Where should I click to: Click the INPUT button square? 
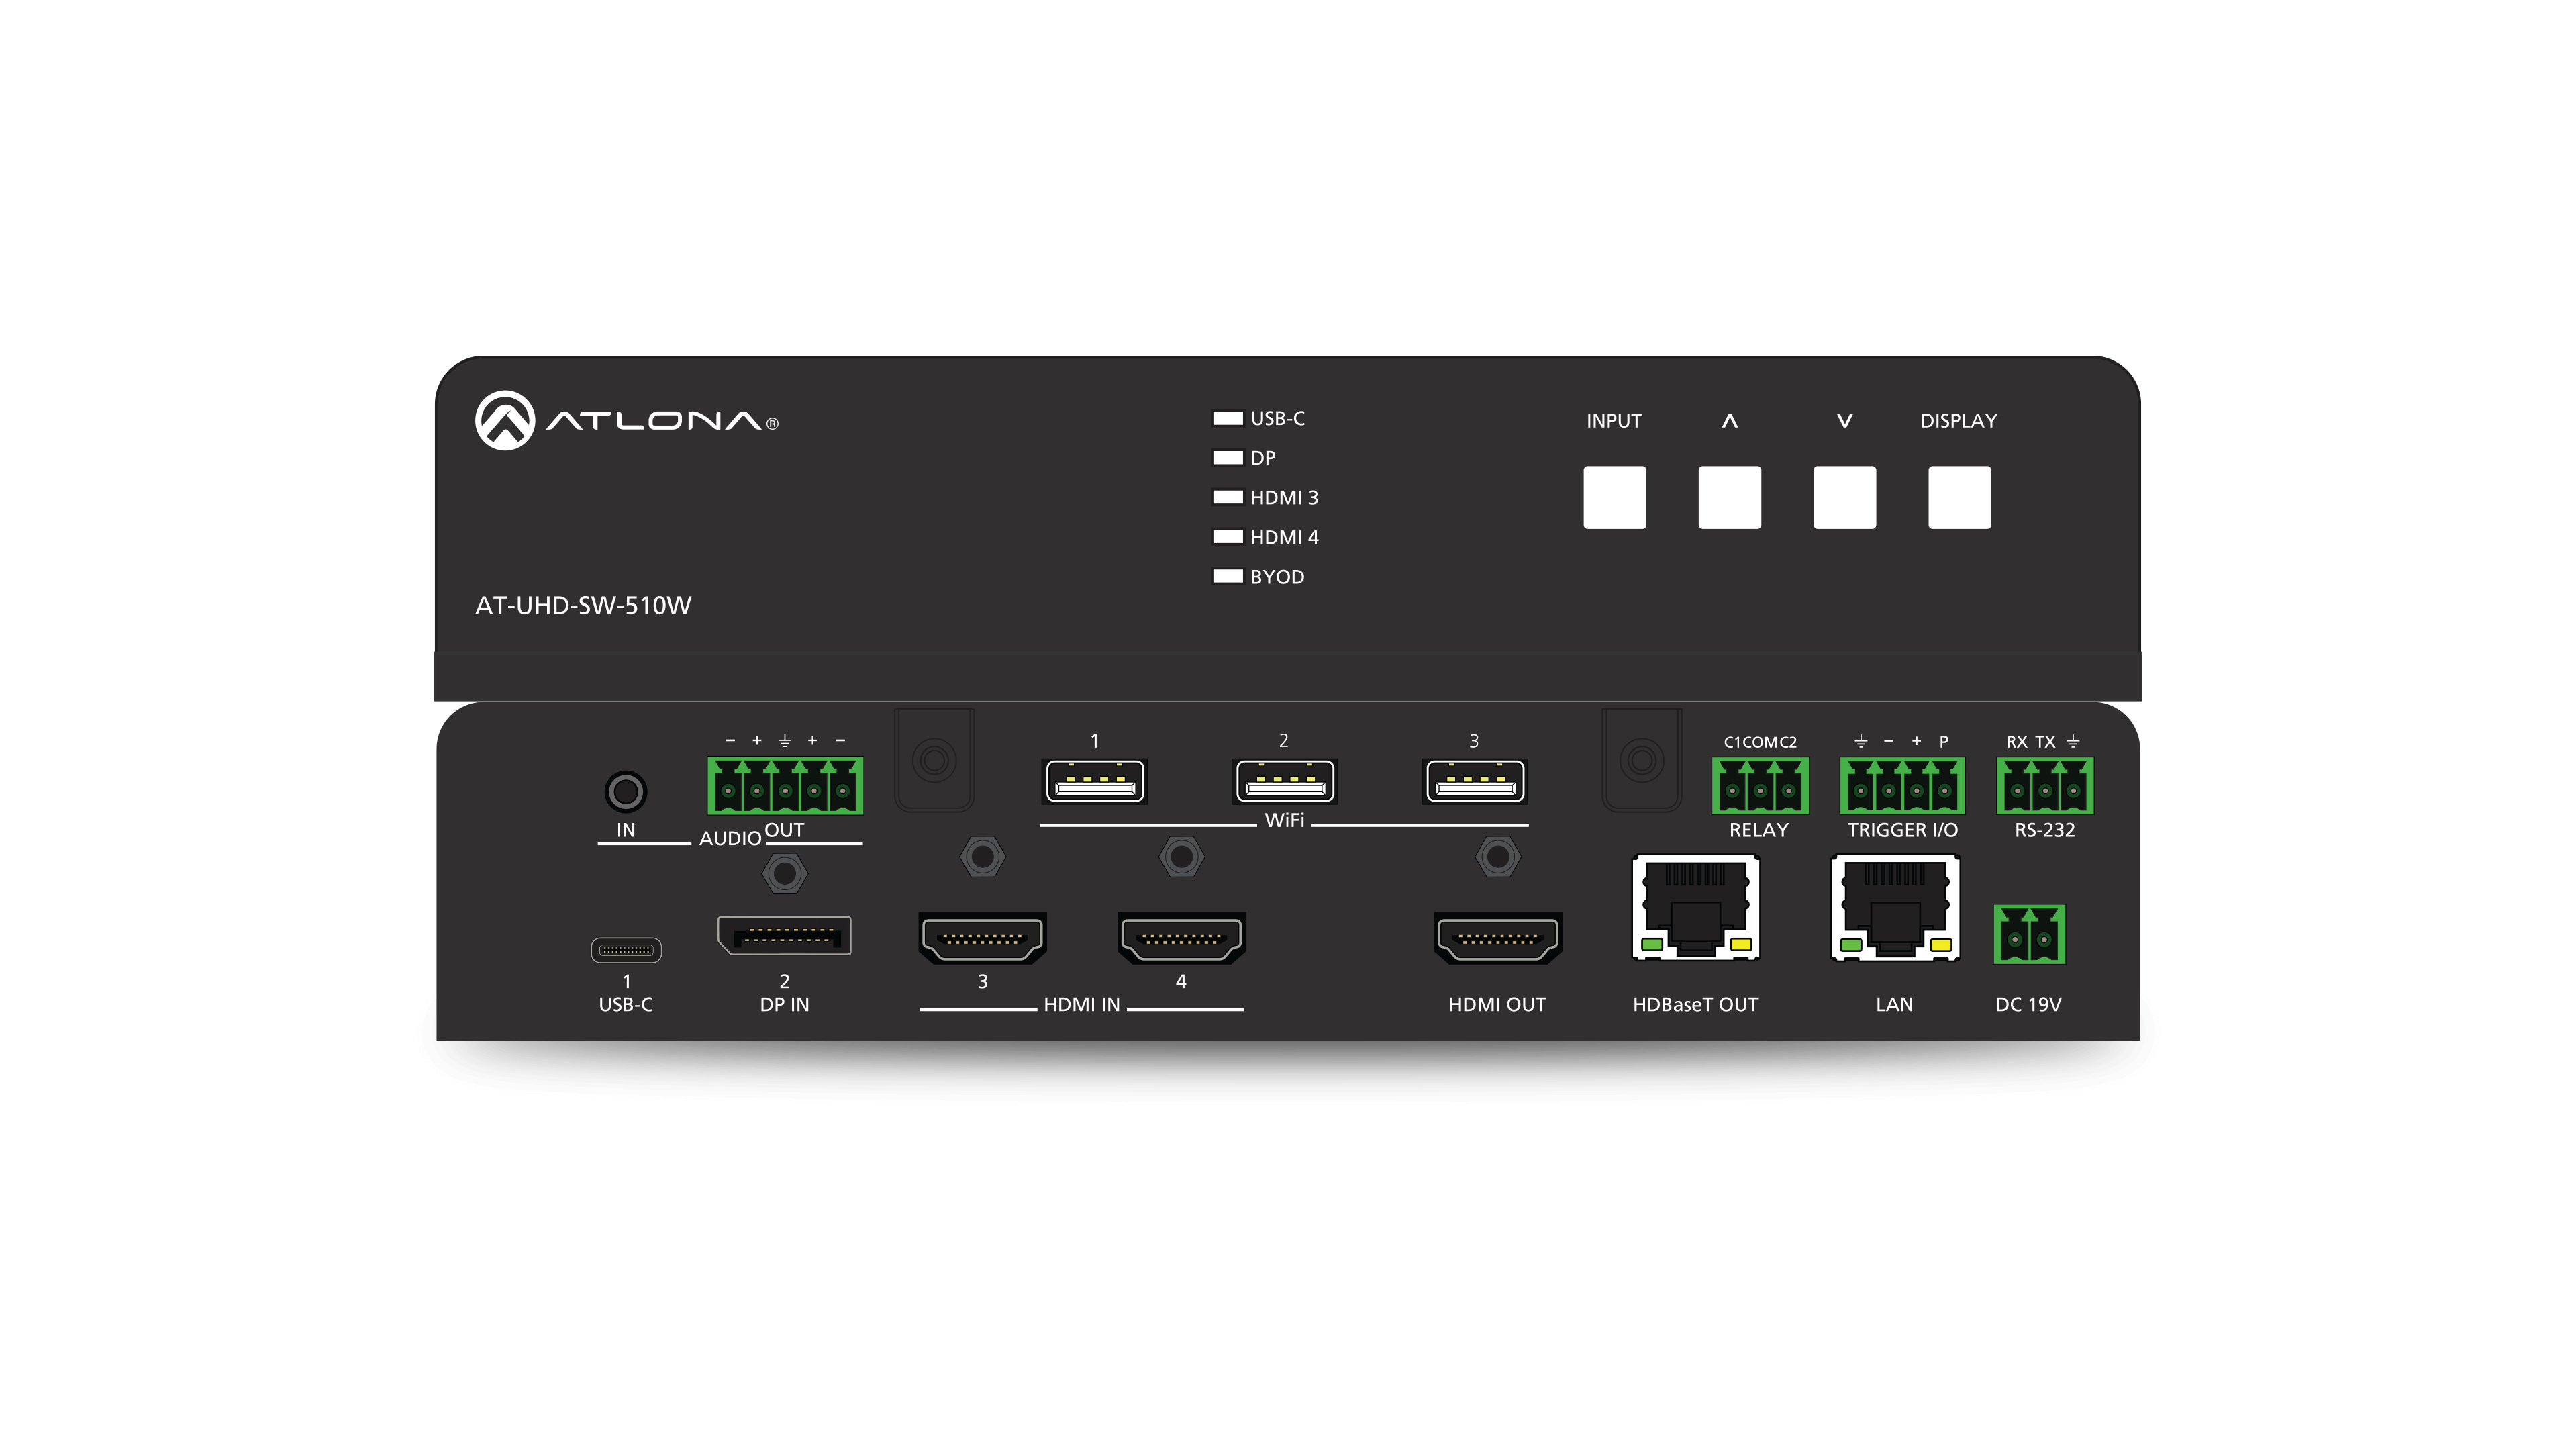1614,497
